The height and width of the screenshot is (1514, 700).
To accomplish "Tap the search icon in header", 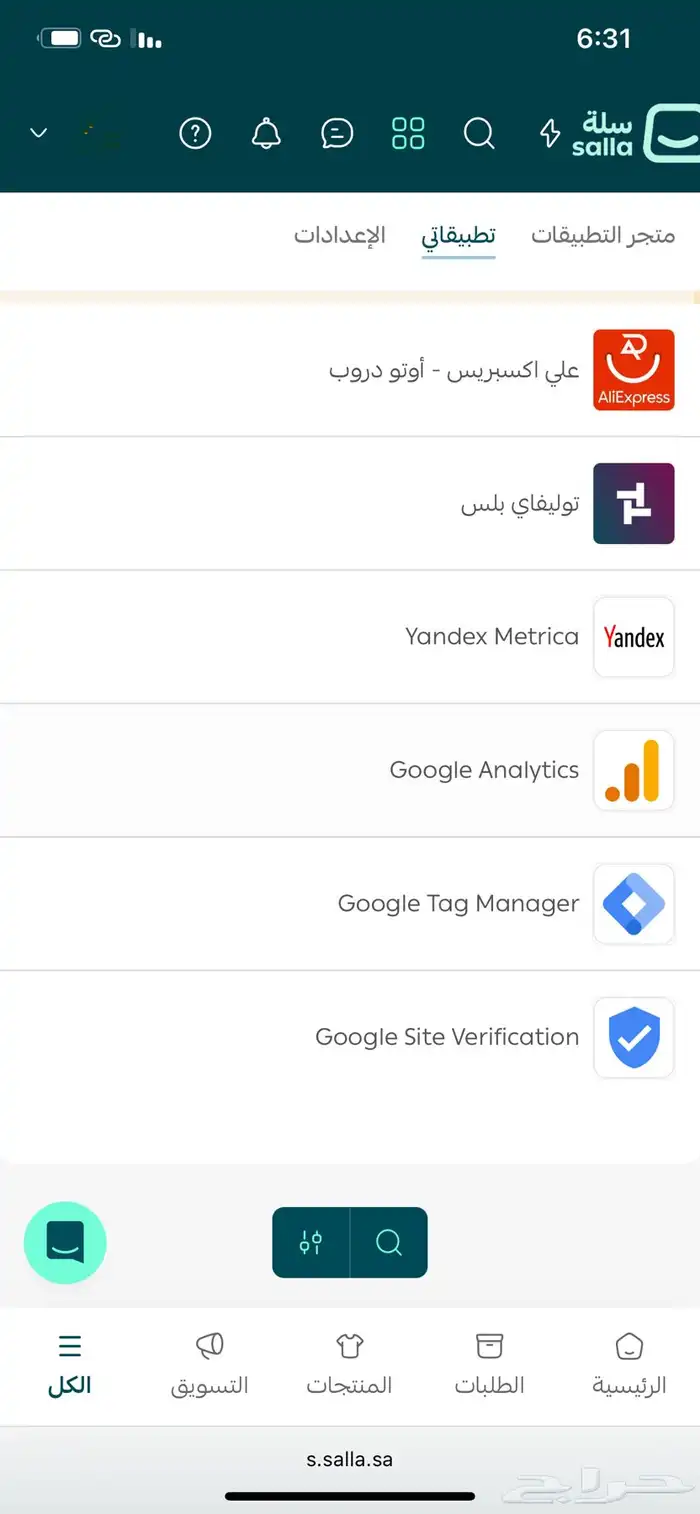I will [479, 133].
